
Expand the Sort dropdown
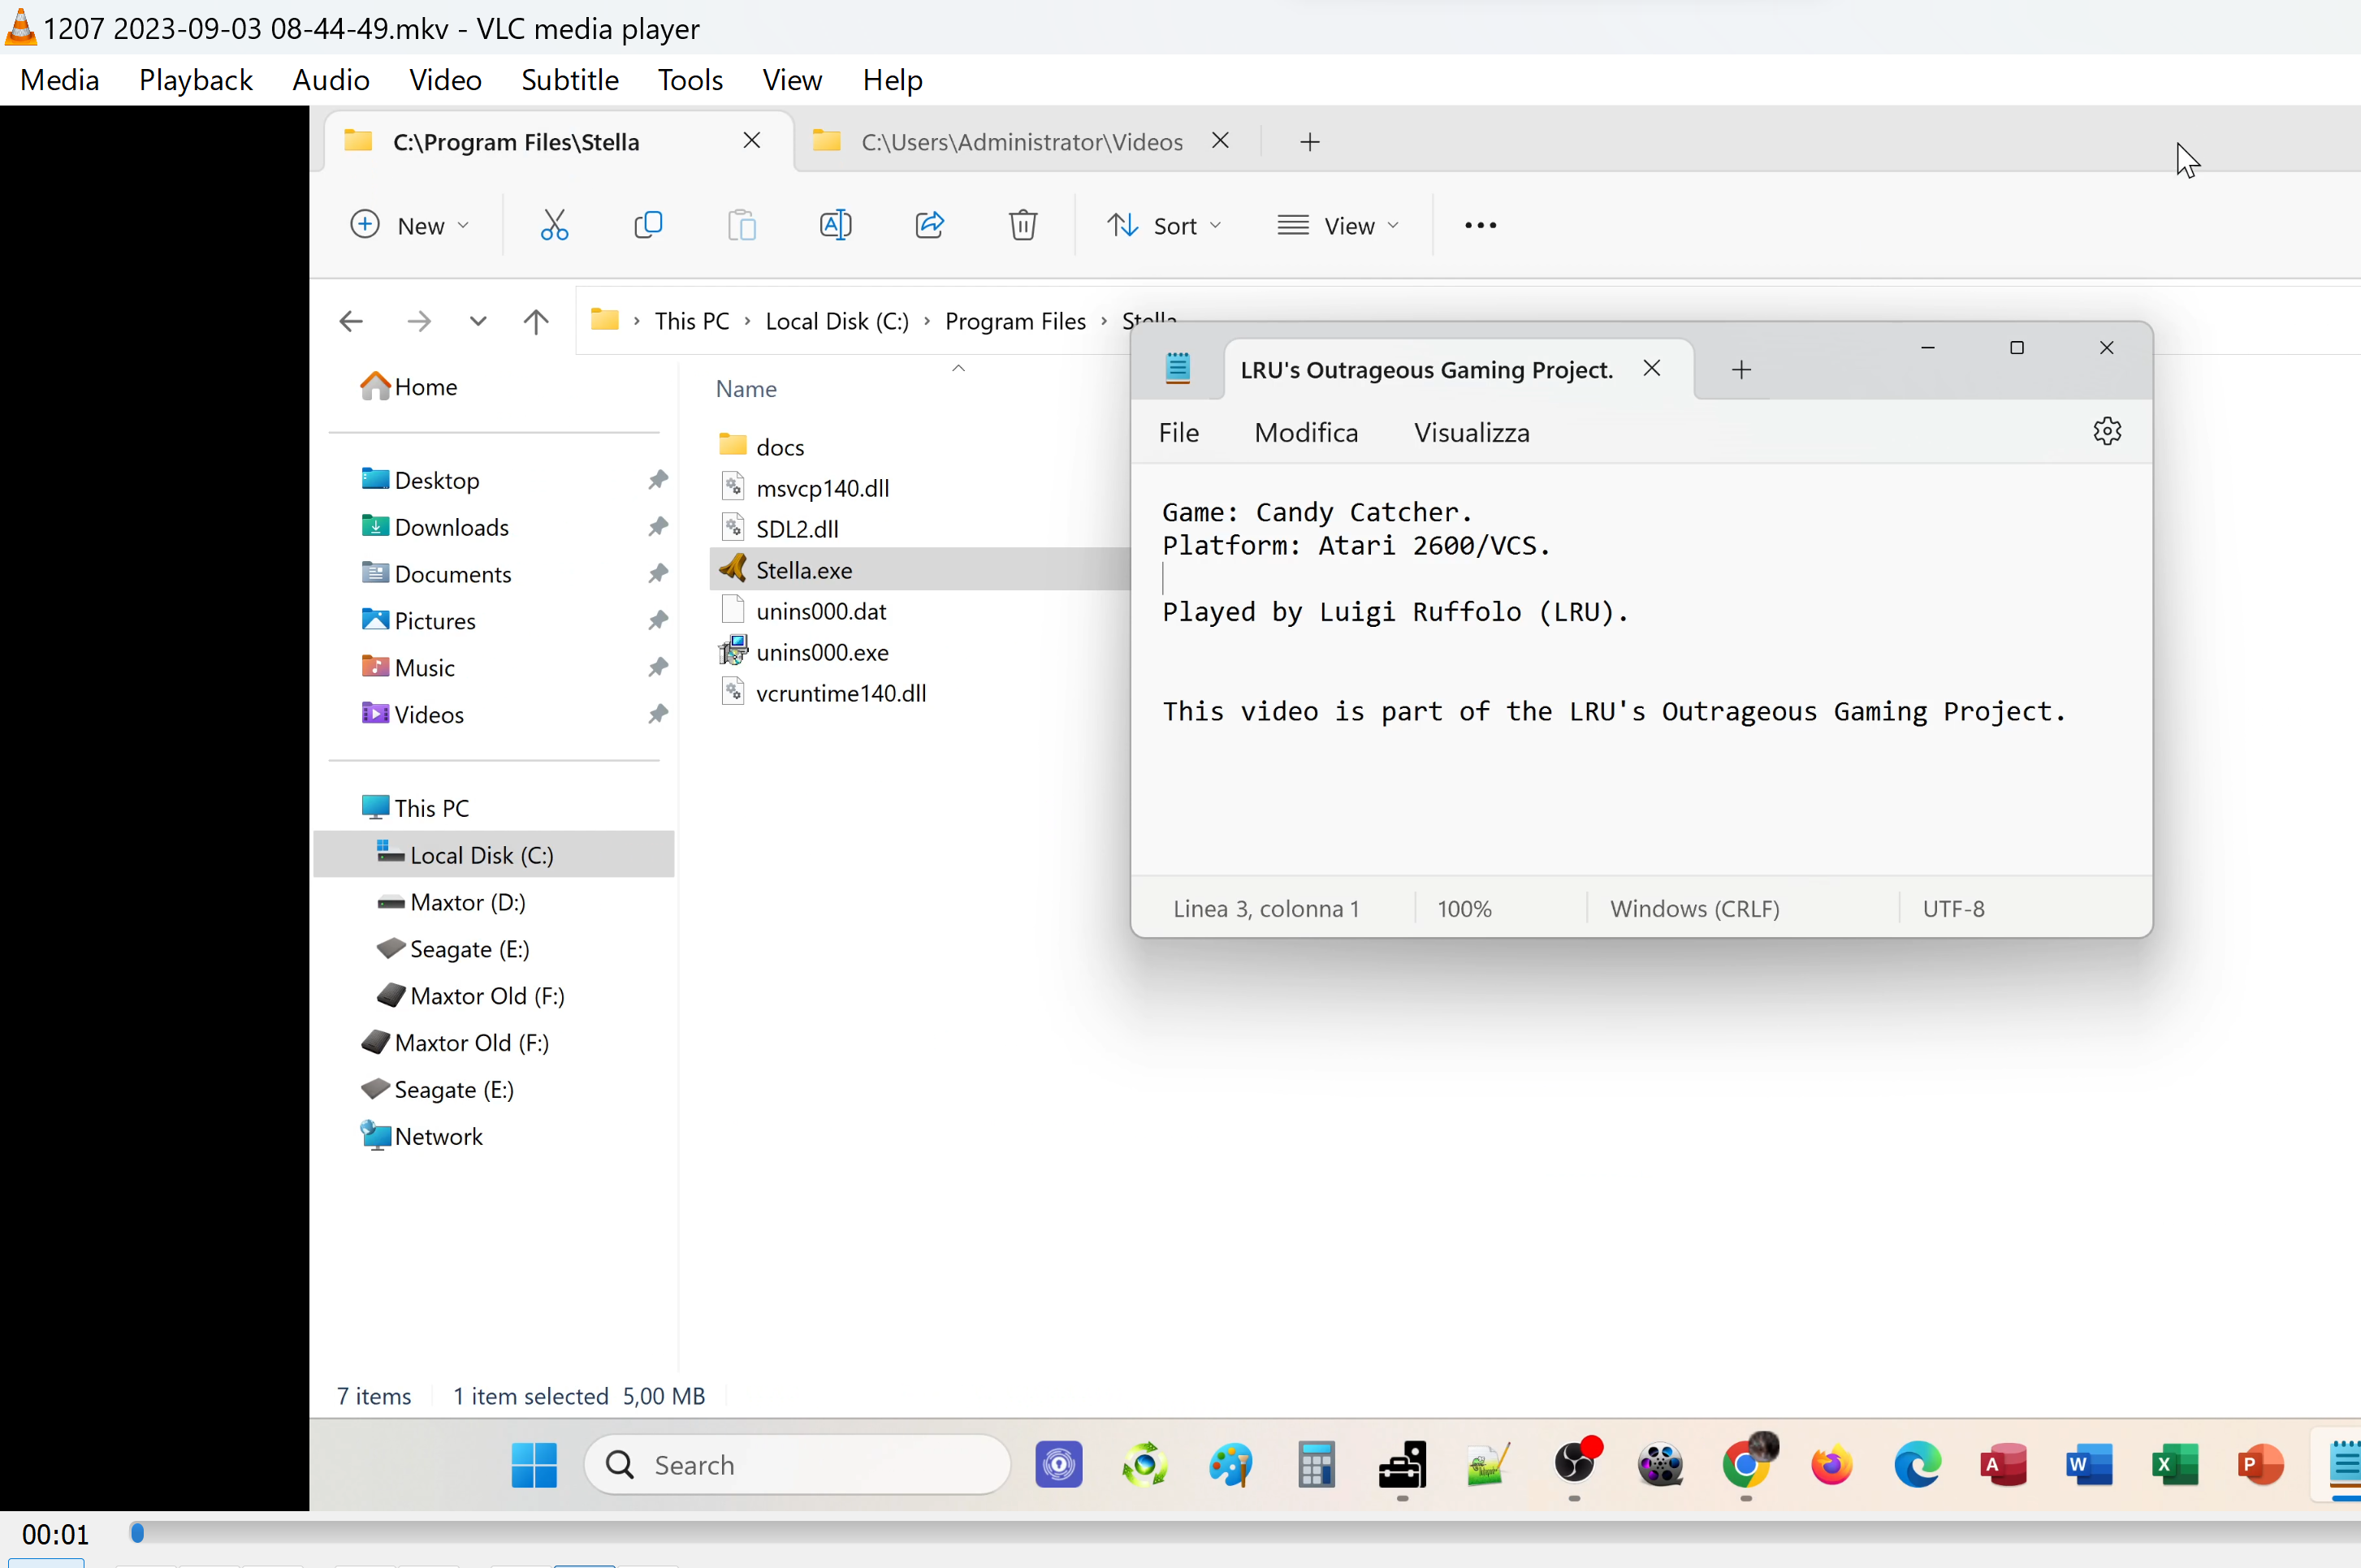coord(1164,226)
